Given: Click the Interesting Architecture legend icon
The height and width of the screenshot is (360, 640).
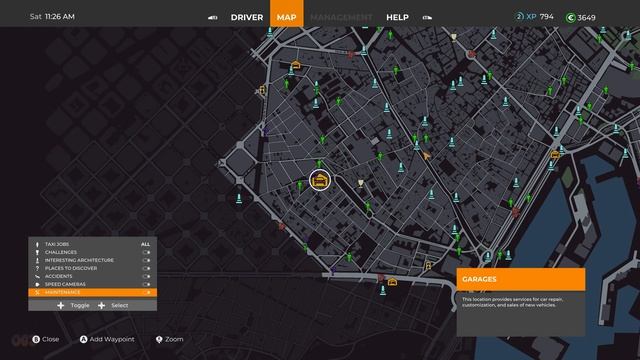Looking at the screenshot, I should 37,260.
